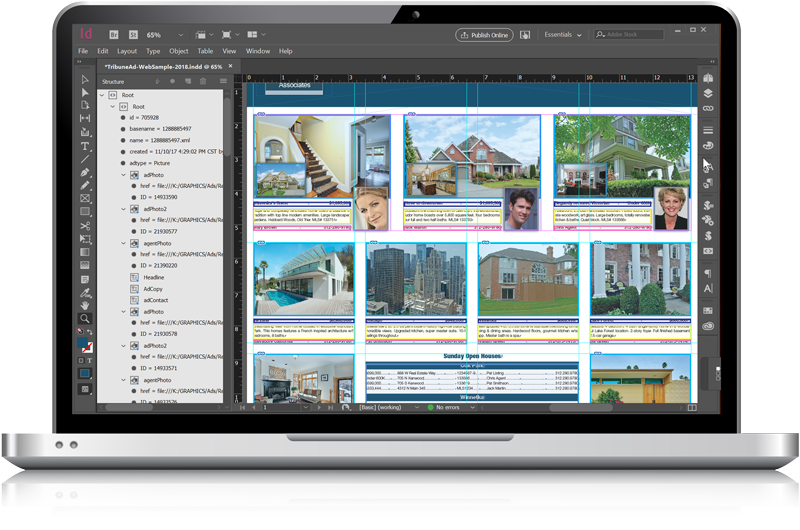Go to first page in status bar
Image resolution: width=800 pixels, height=530 pixels.
tap(243, 408)
